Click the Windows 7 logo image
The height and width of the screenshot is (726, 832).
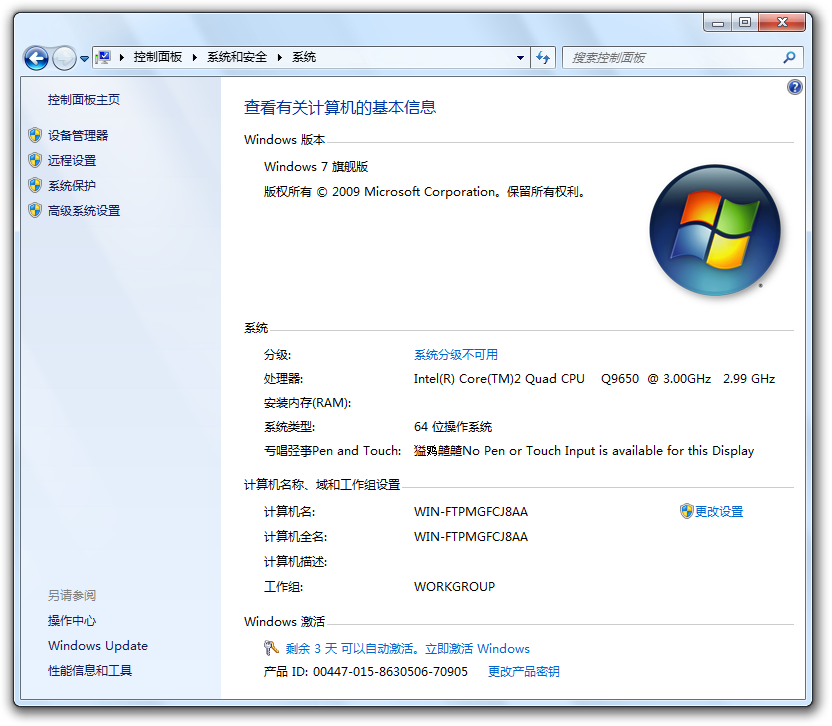click(x=715, y=230)
